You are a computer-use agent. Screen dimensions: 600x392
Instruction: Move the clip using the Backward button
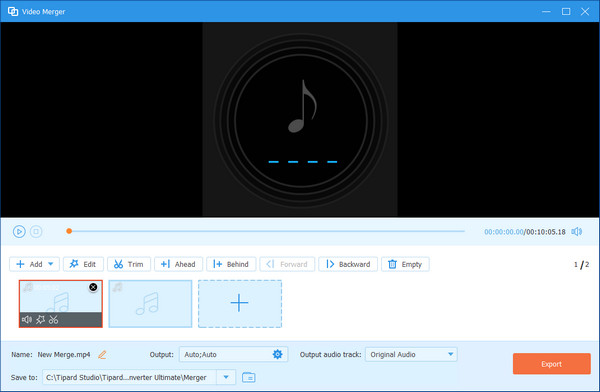coord(348,264)
